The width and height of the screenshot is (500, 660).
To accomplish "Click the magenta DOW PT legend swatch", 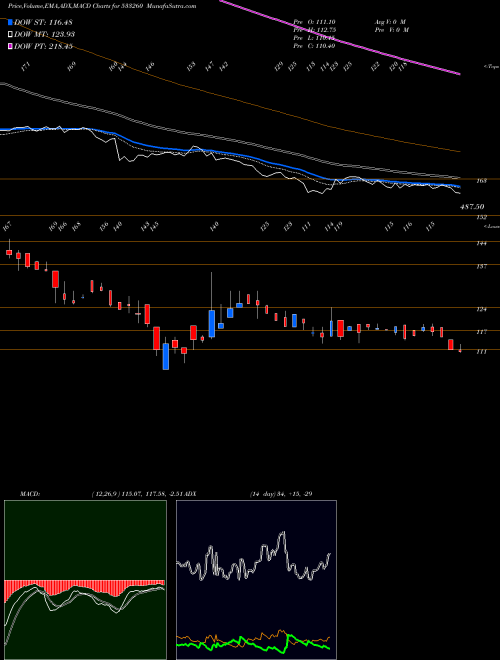I will click(10, 46).
